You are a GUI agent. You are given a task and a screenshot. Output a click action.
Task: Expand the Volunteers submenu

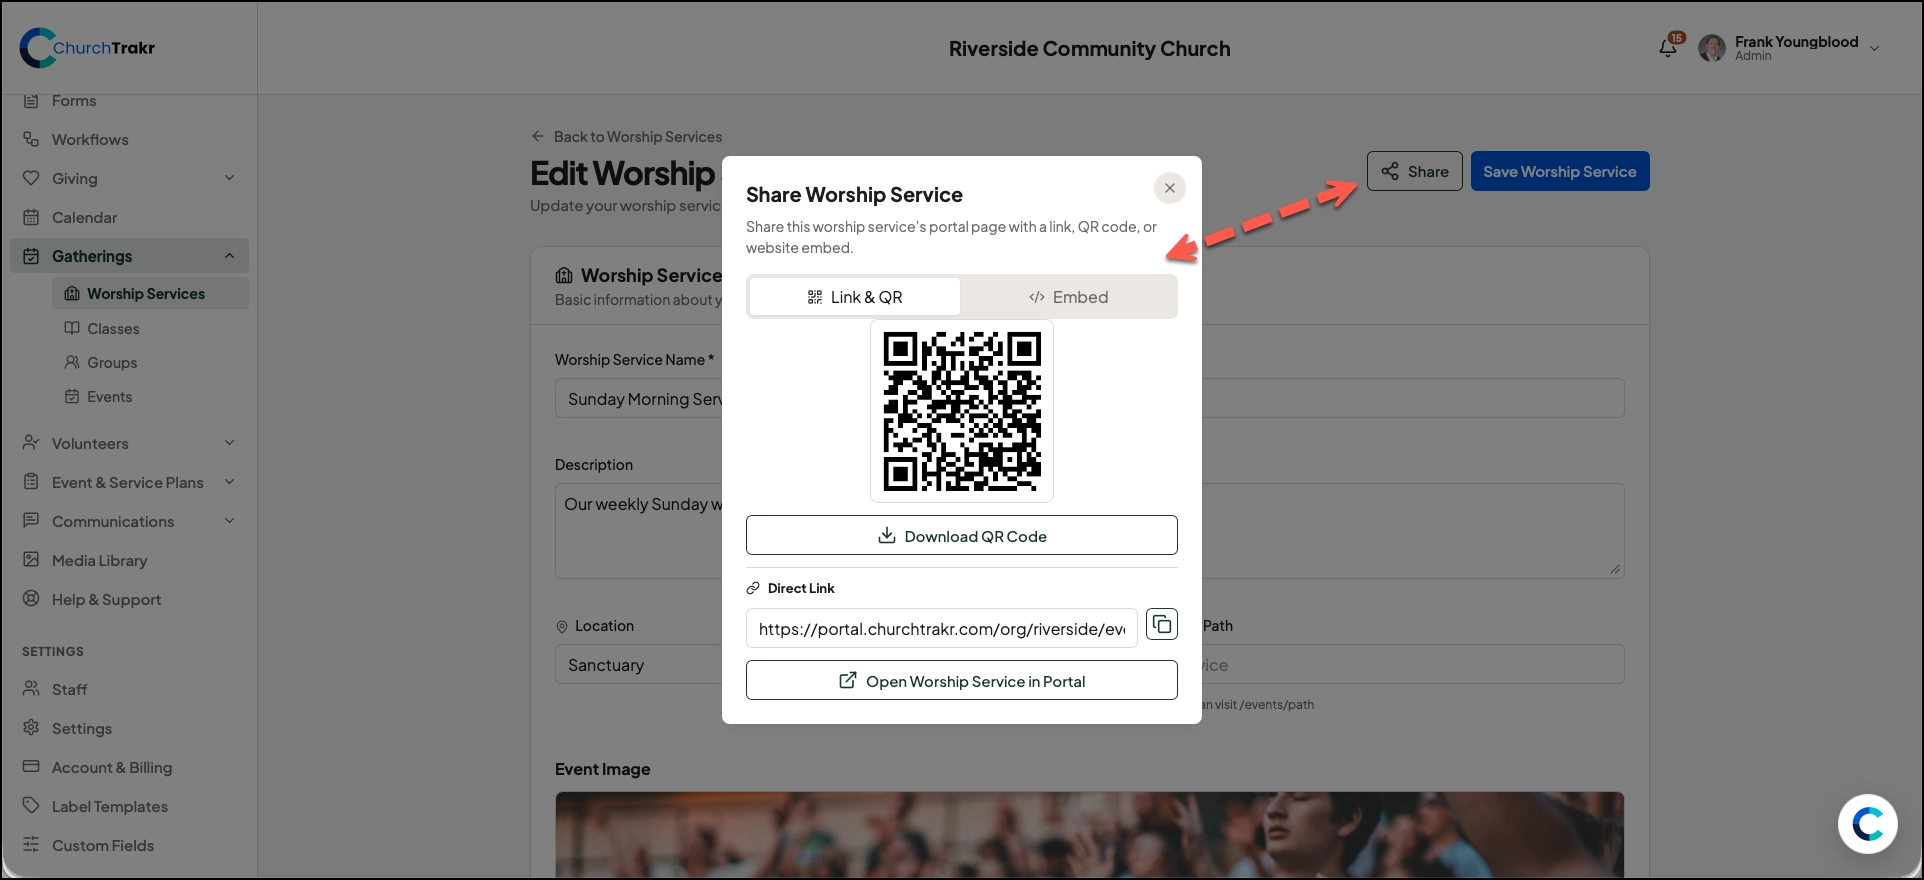click(x=229, y=443)
